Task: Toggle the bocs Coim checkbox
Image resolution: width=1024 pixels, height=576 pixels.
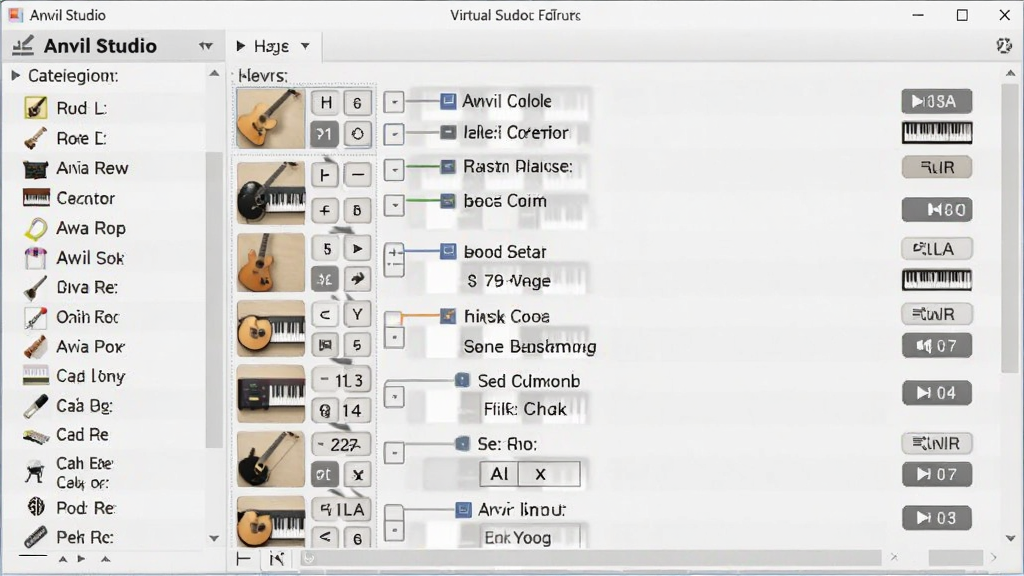Action: [x=448, y=201]
